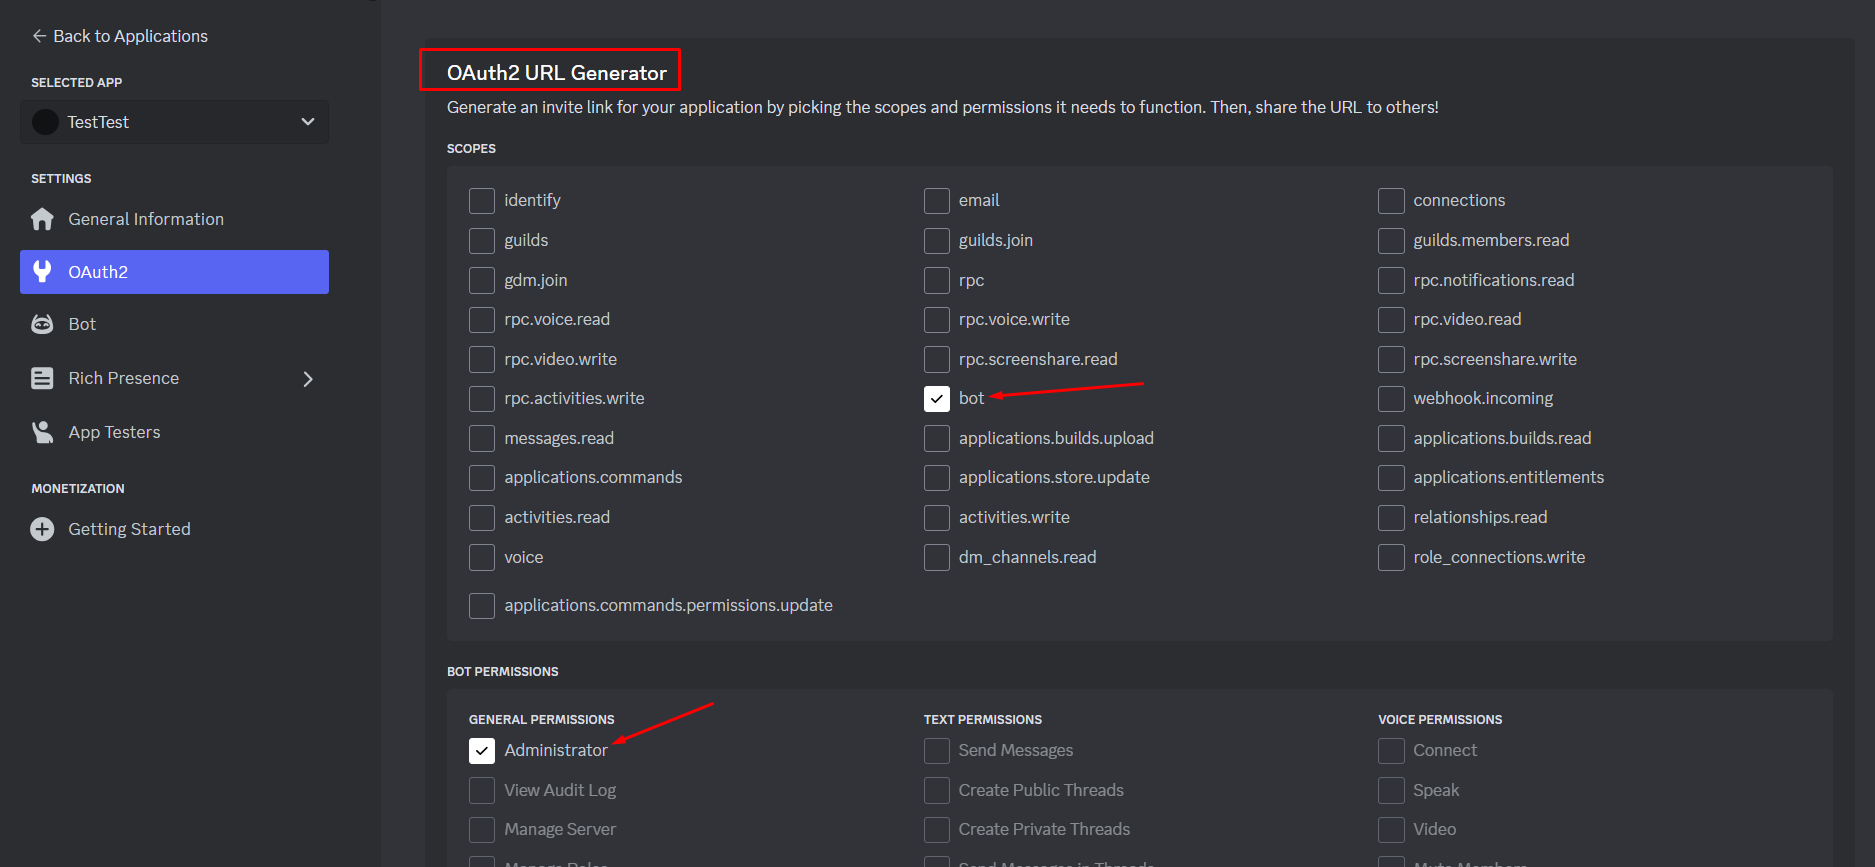Click the Rich Presence document icon
This screenshot has width=1875, height=867.
[x=42, y=378]
